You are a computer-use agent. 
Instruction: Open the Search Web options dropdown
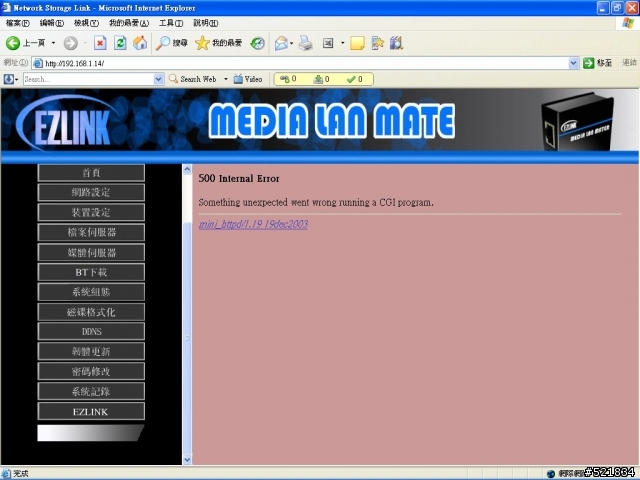(226, 79)
